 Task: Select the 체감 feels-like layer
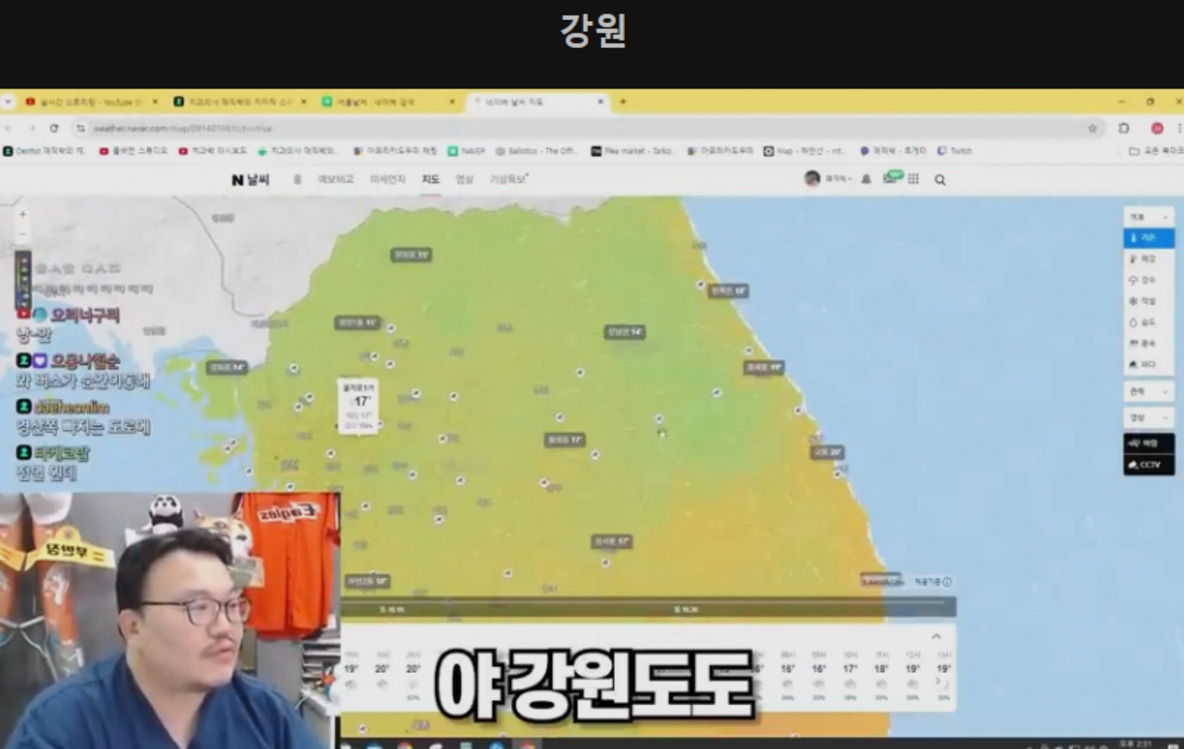(1149, 259)
